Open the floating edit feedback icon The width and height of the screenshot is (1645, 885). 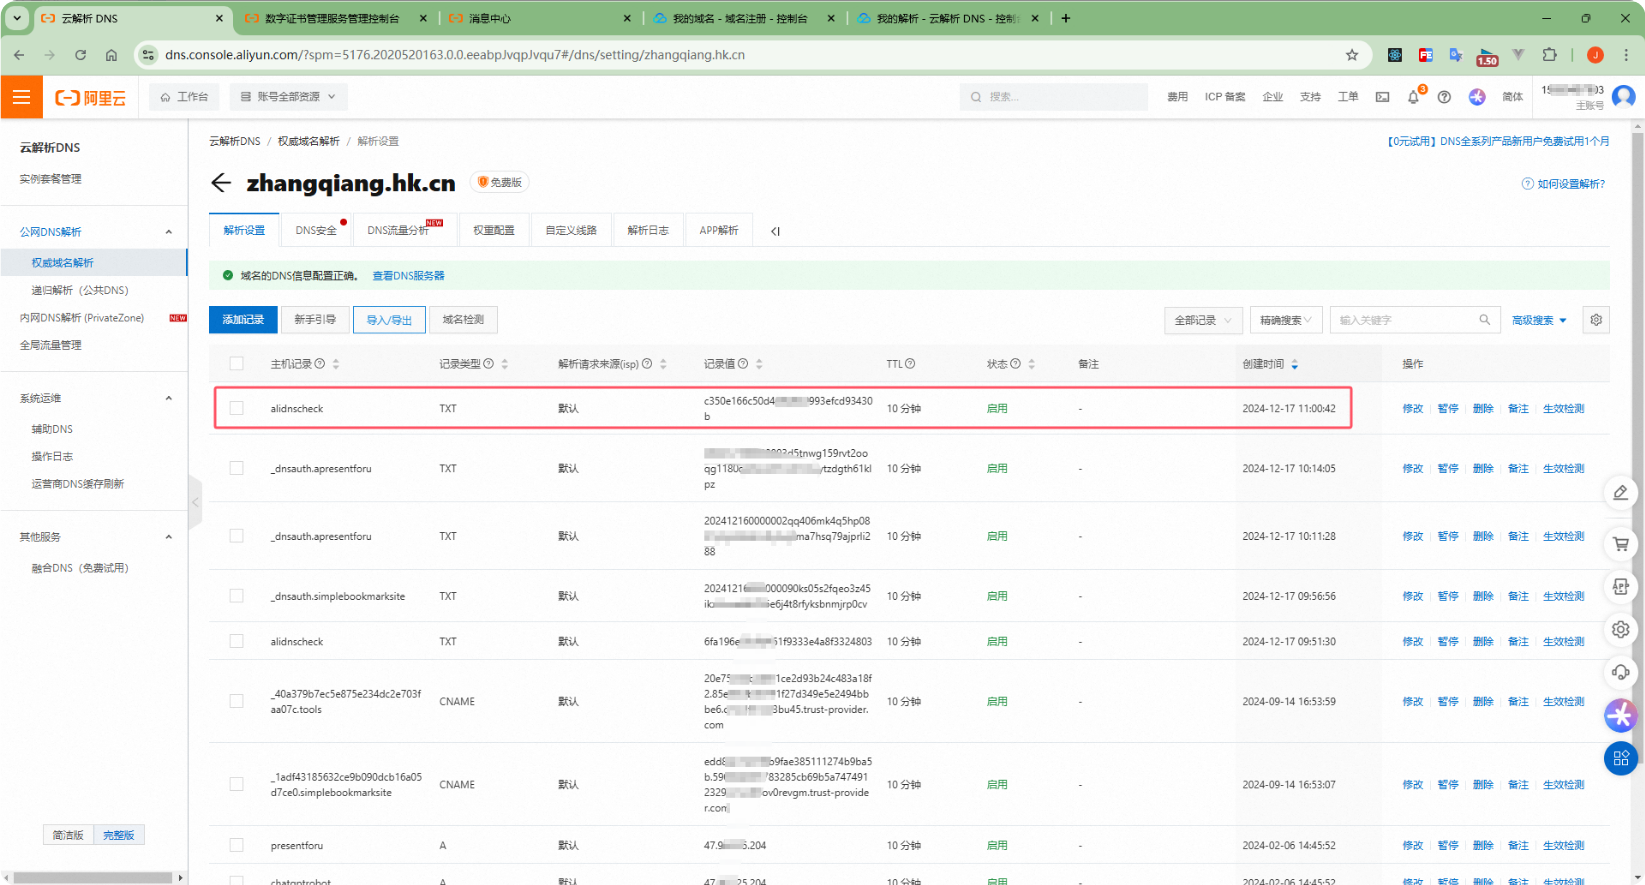1621,493
